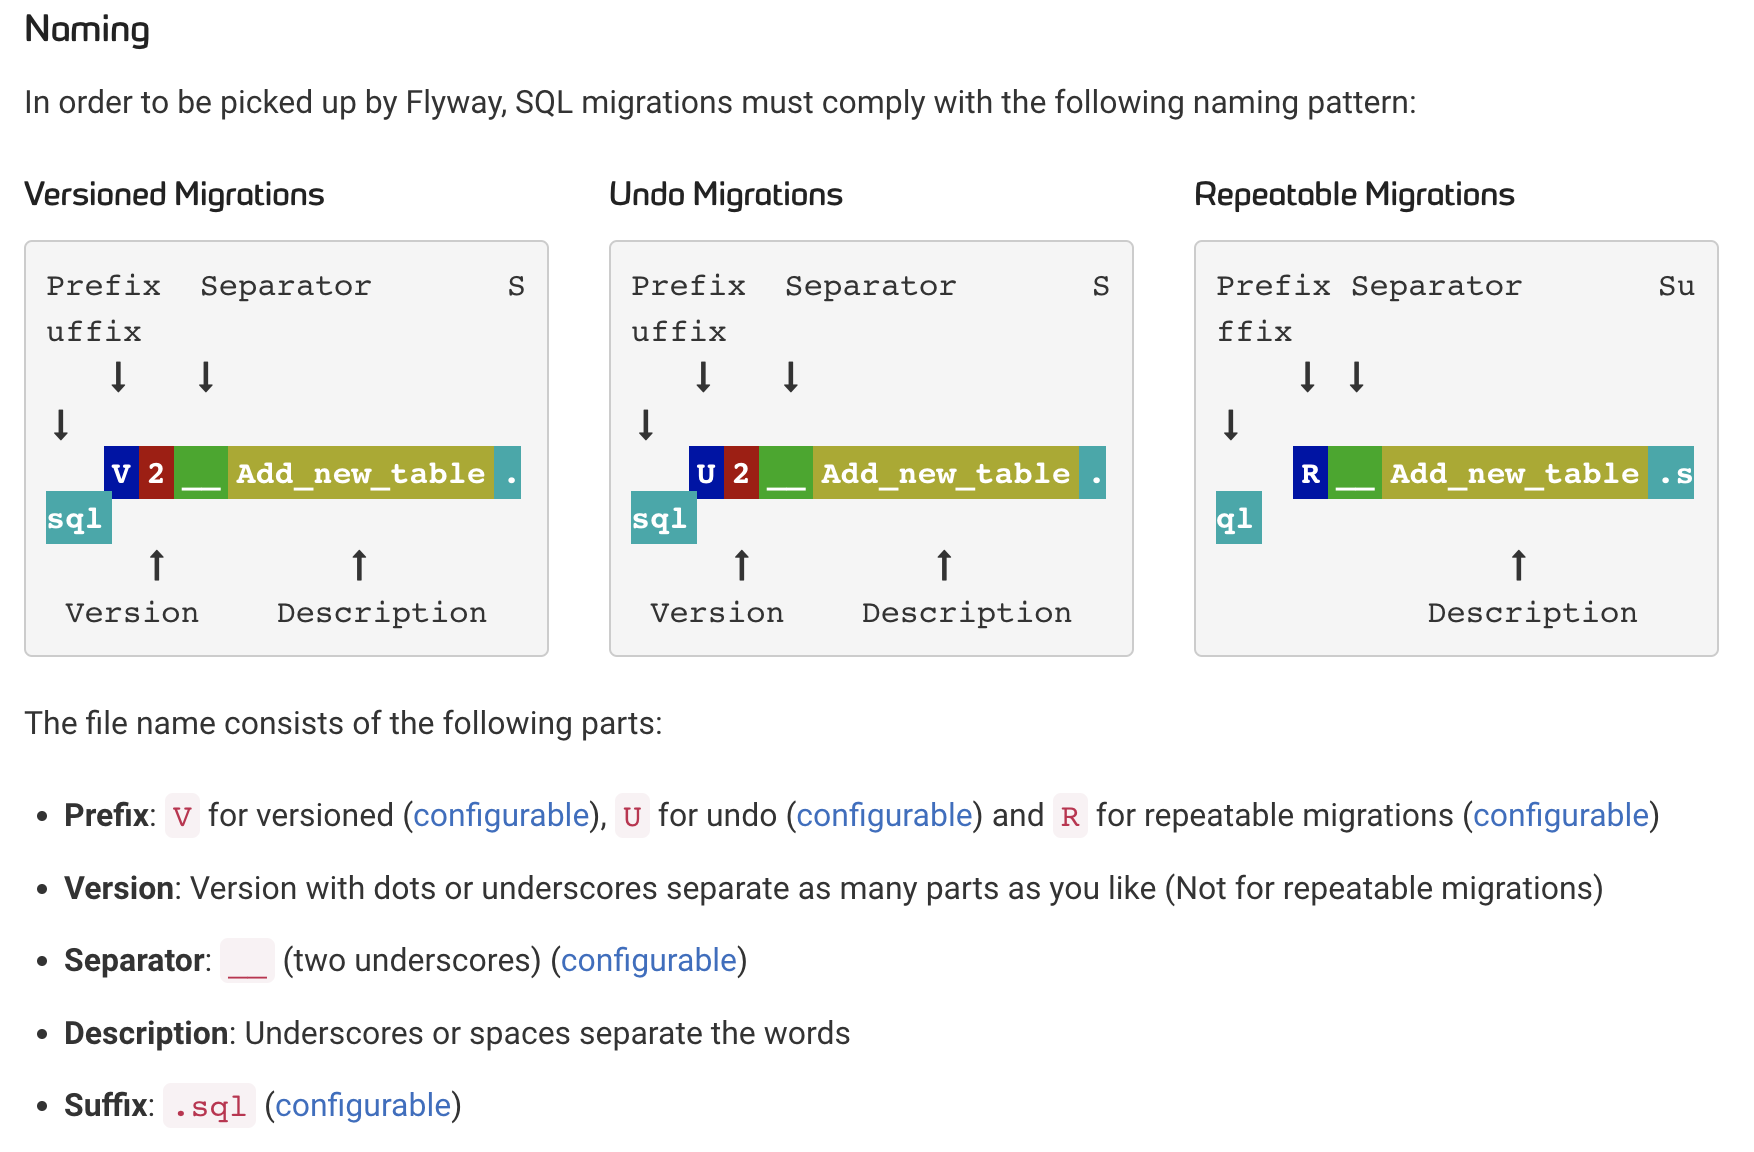Click the 'Repeatable Migrations' heading
The image size is (1754, 1152).
[x=1354, y=194]
